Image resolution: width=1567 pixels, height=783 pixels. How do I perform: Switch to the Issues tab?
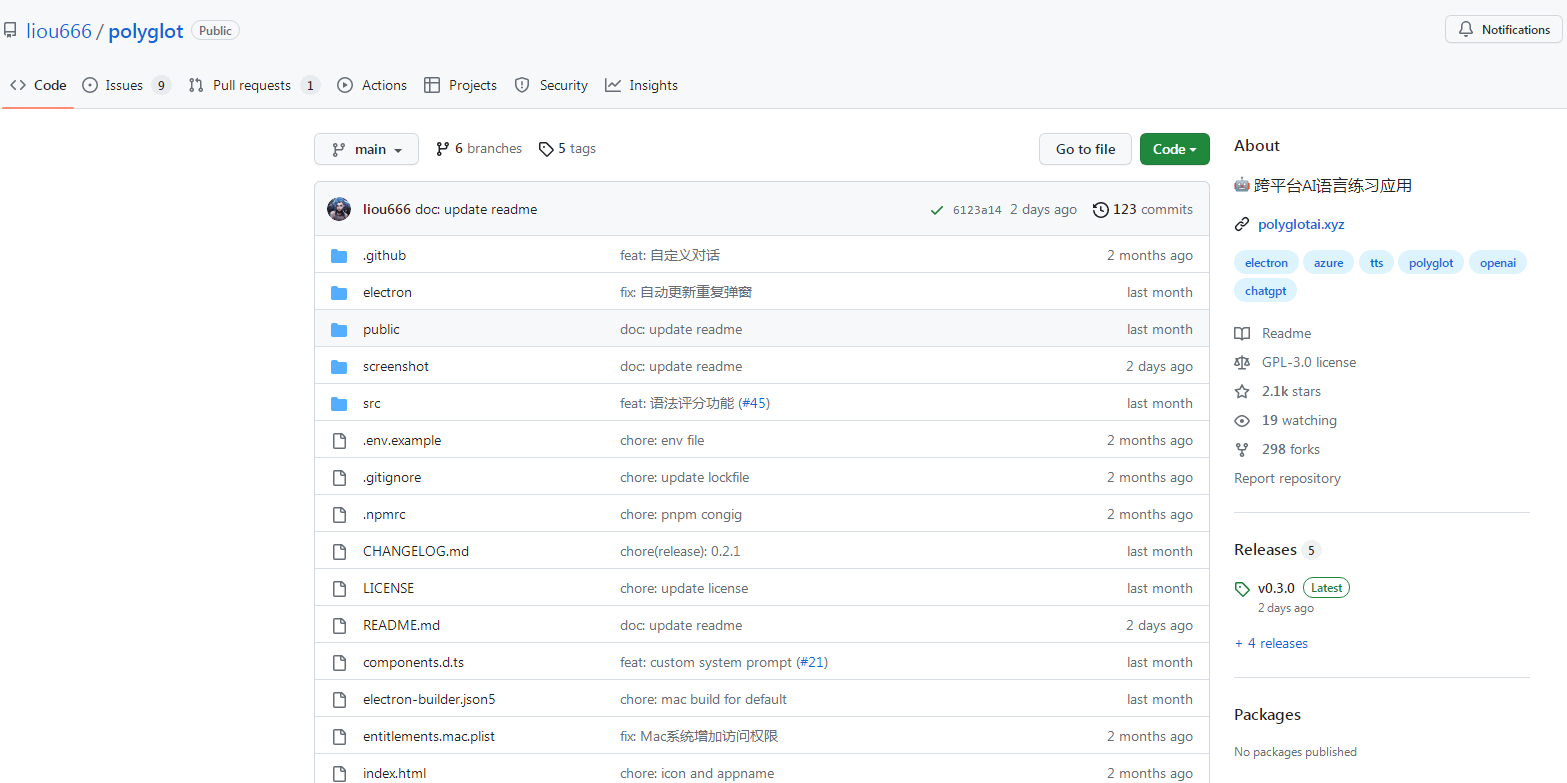pos(125,86)
